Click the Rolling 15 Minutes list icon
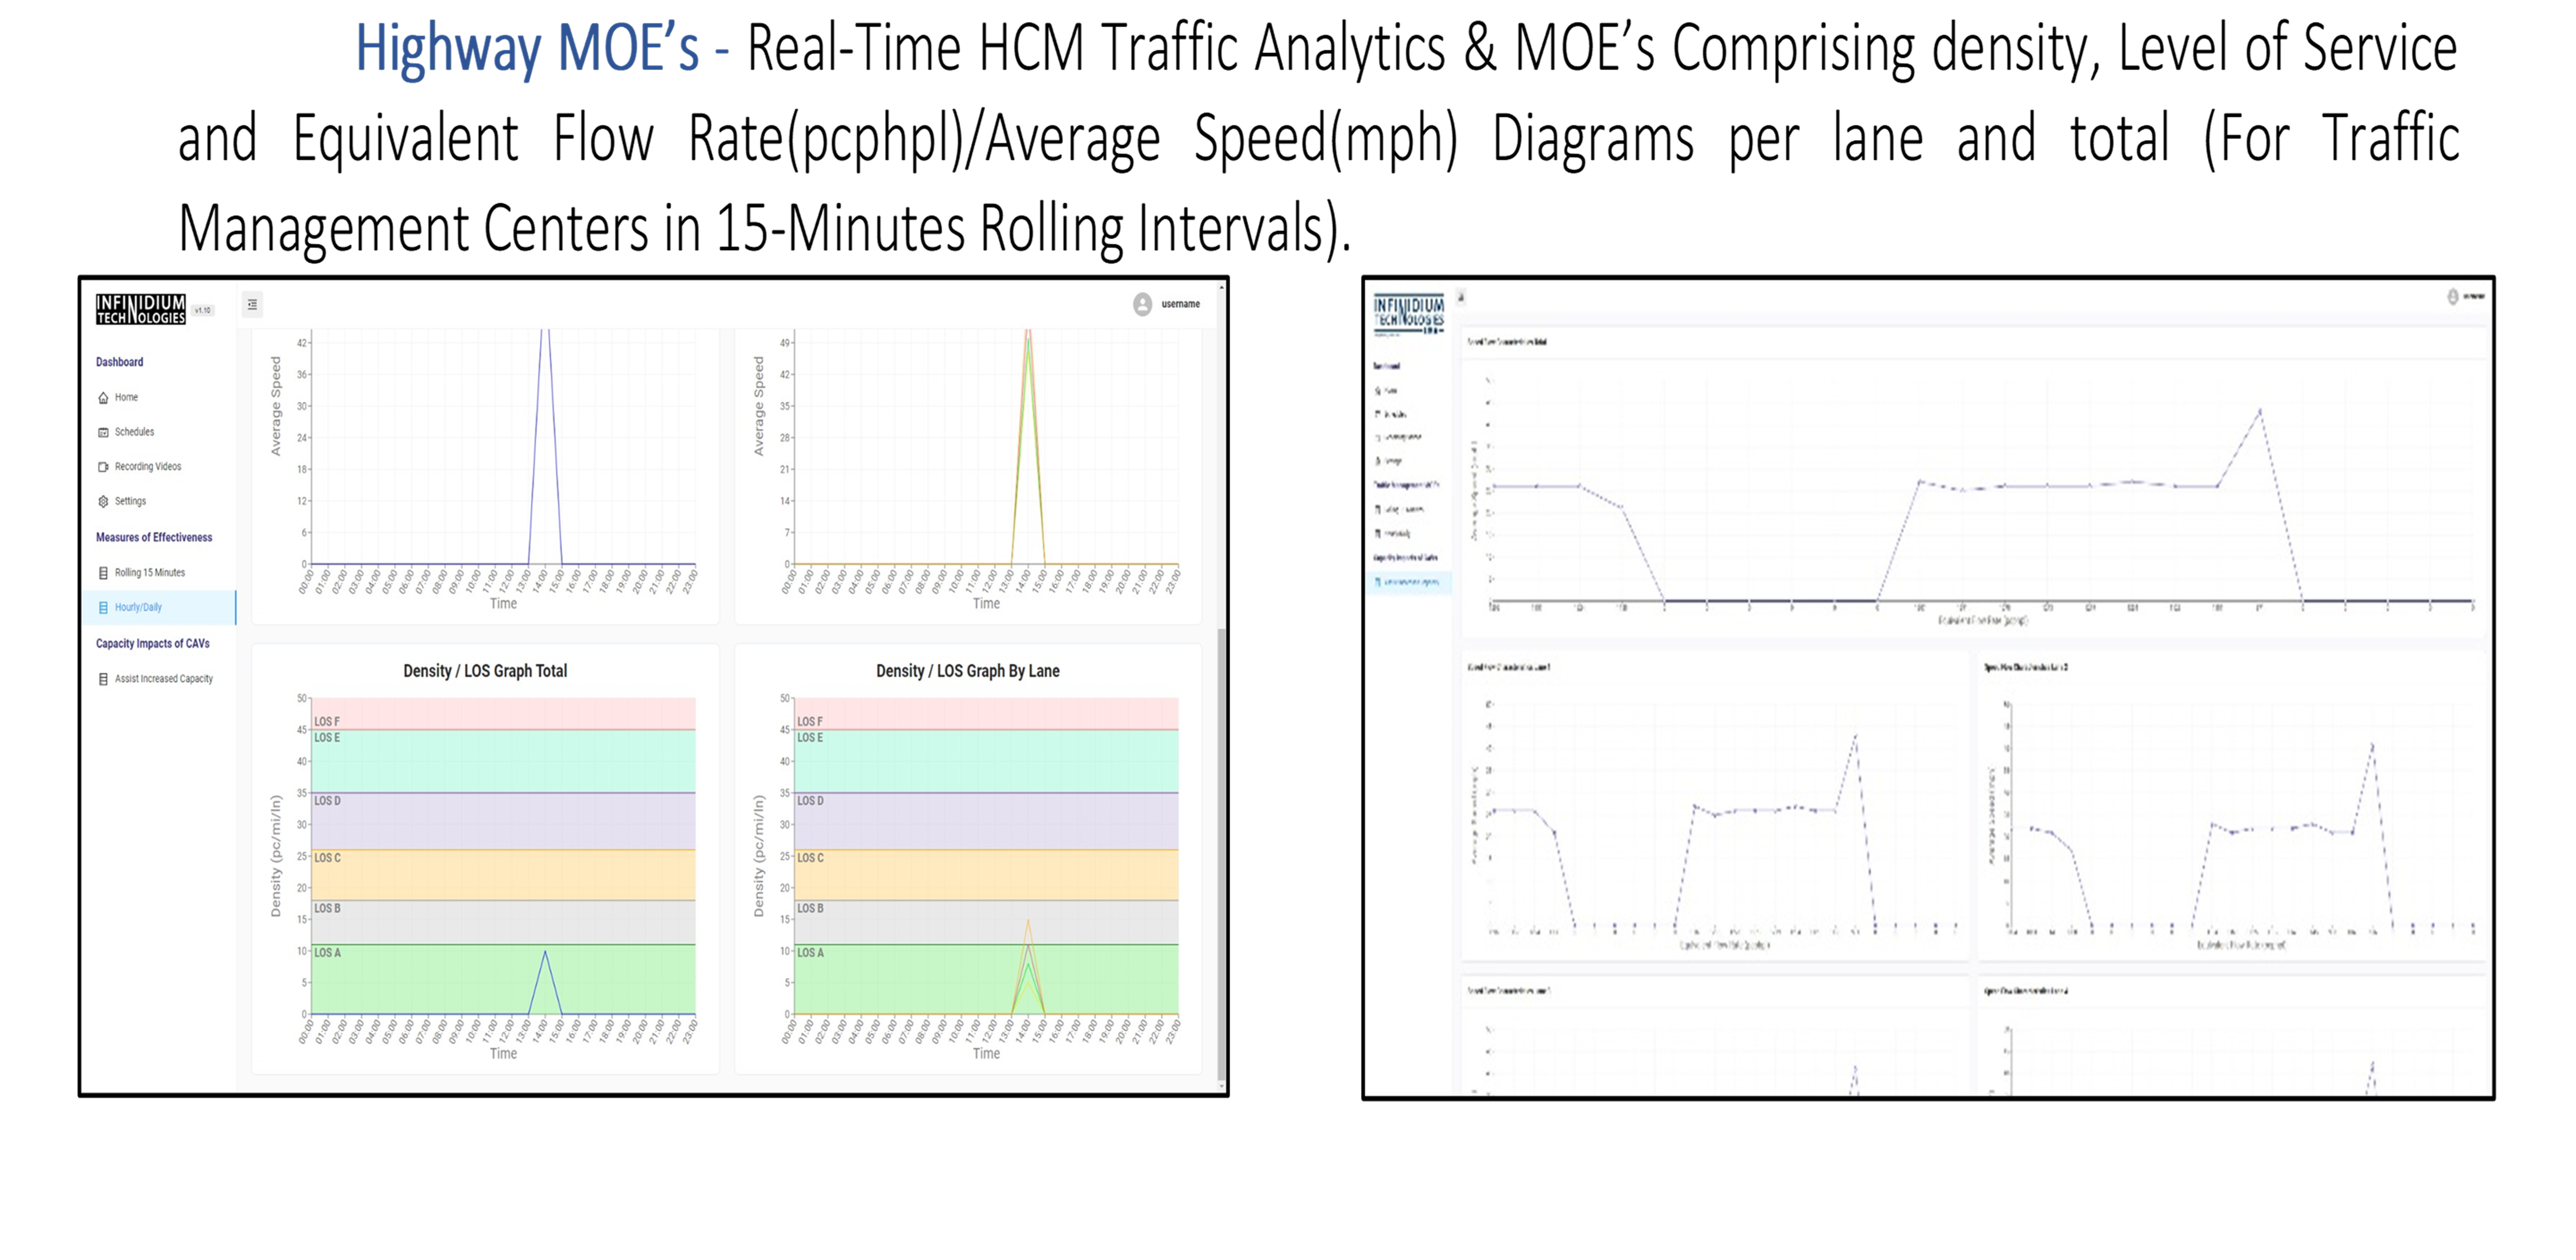Image resolution: width=2576 pixels, height=1260 pixels. tap(103, 573)
